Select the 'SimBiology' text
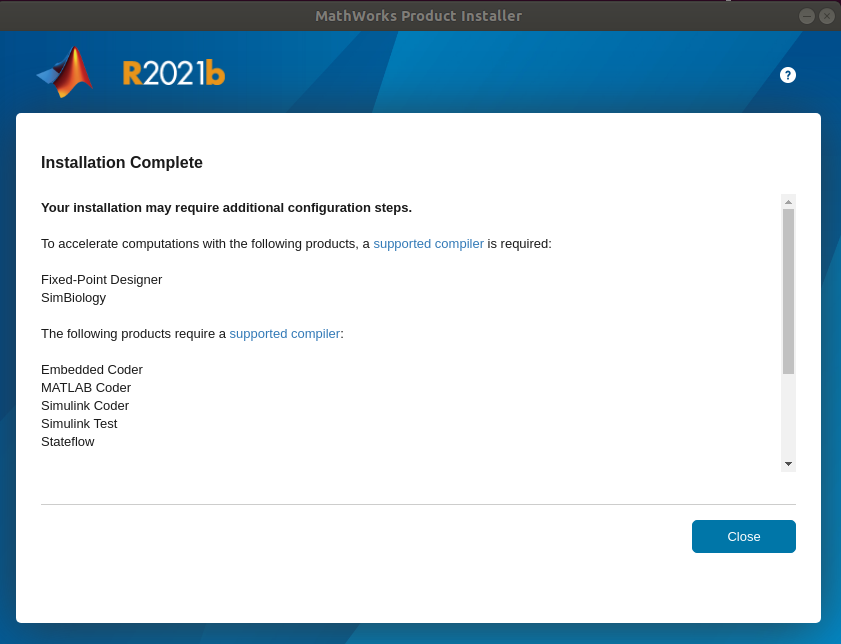Screen dimensions: 841x644 tap(73, 298)
